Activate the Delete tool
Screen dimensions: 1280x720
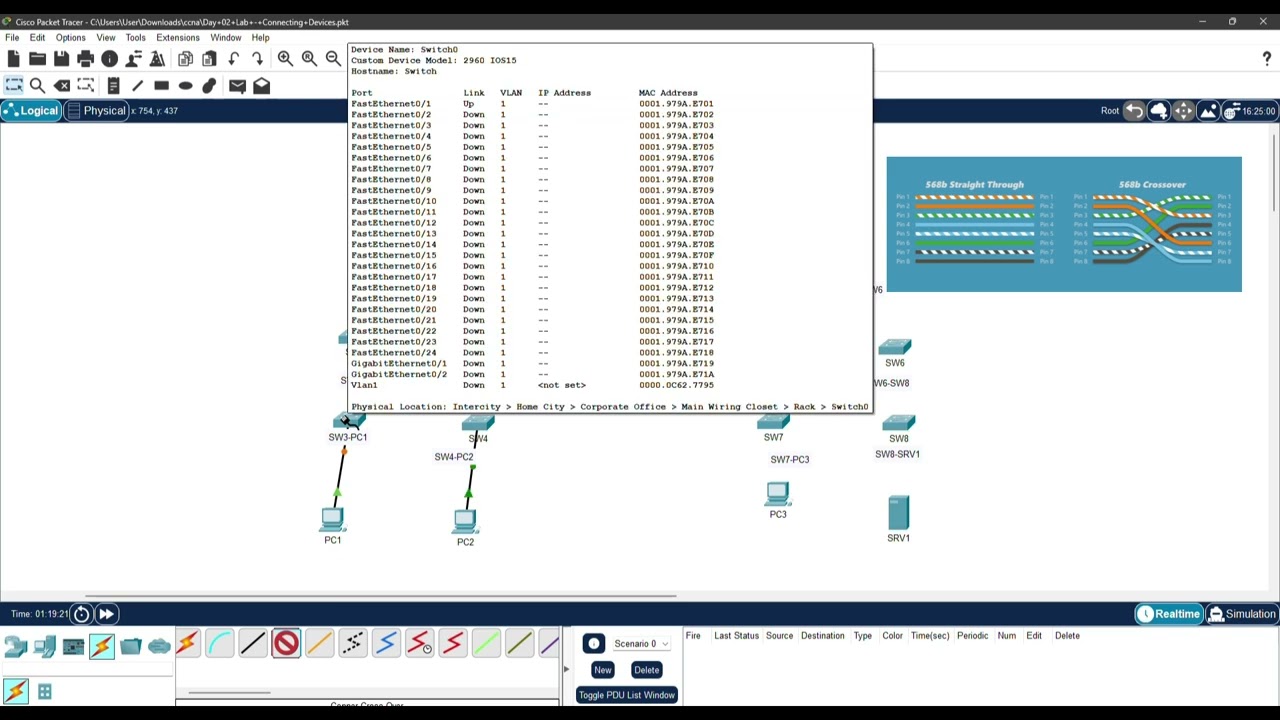click(61, 85)
